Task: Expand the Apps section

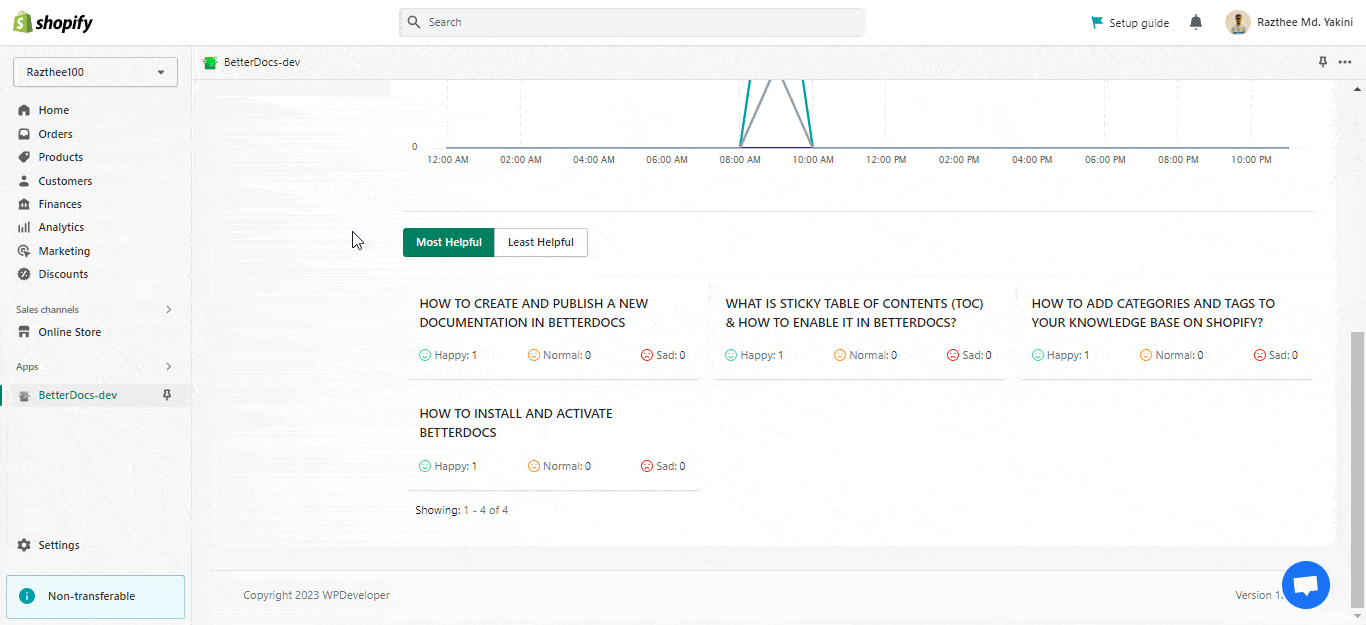Action: click(168, 366)
